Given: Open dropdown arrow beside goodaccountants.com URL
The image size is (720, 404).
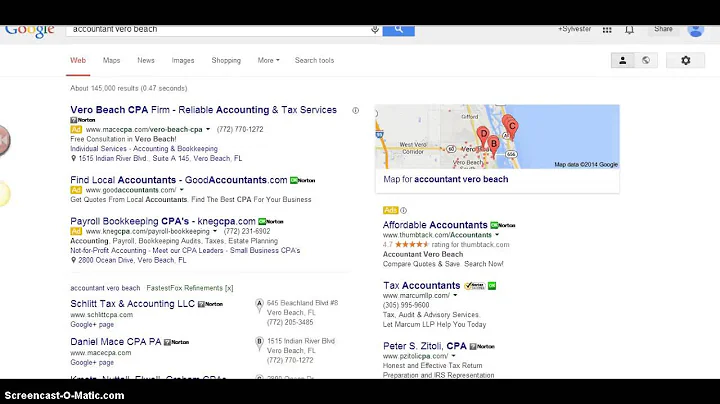Looking at the screenshot, I should (x=182, y=190).
